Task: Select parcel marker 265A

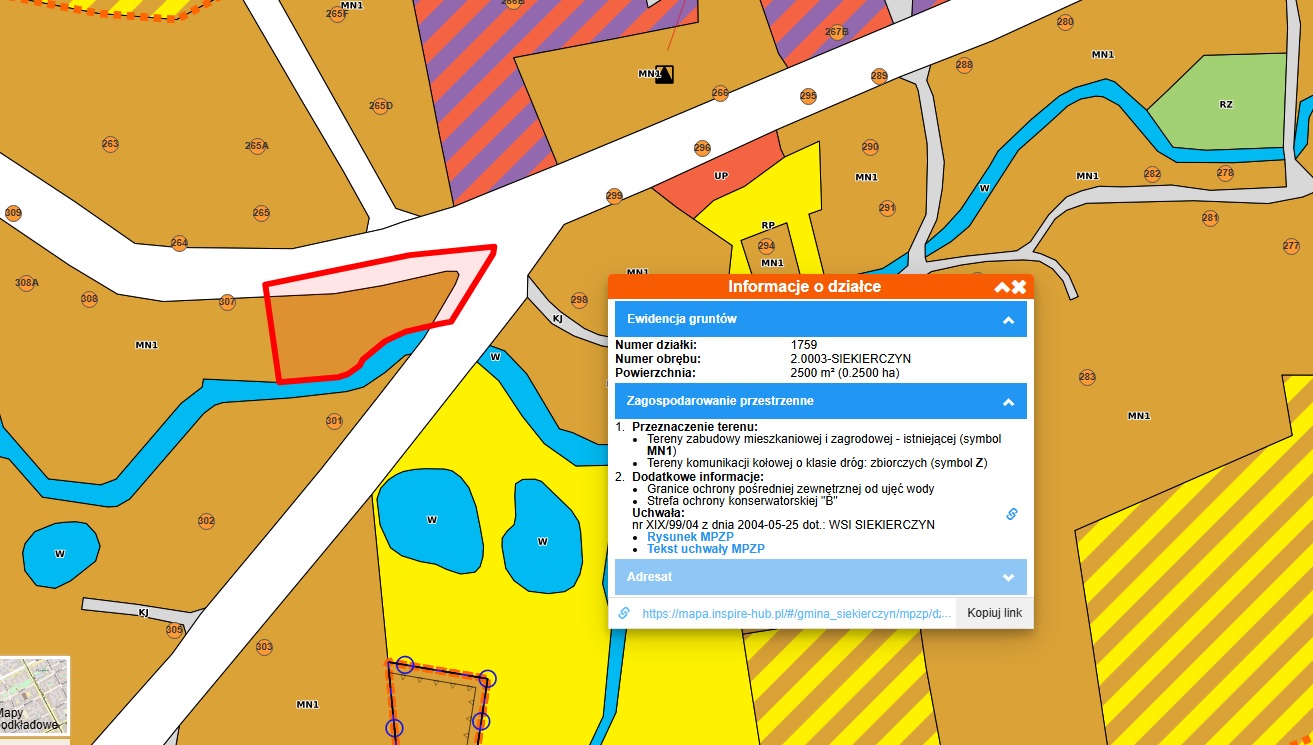Action: click(257, 145)
